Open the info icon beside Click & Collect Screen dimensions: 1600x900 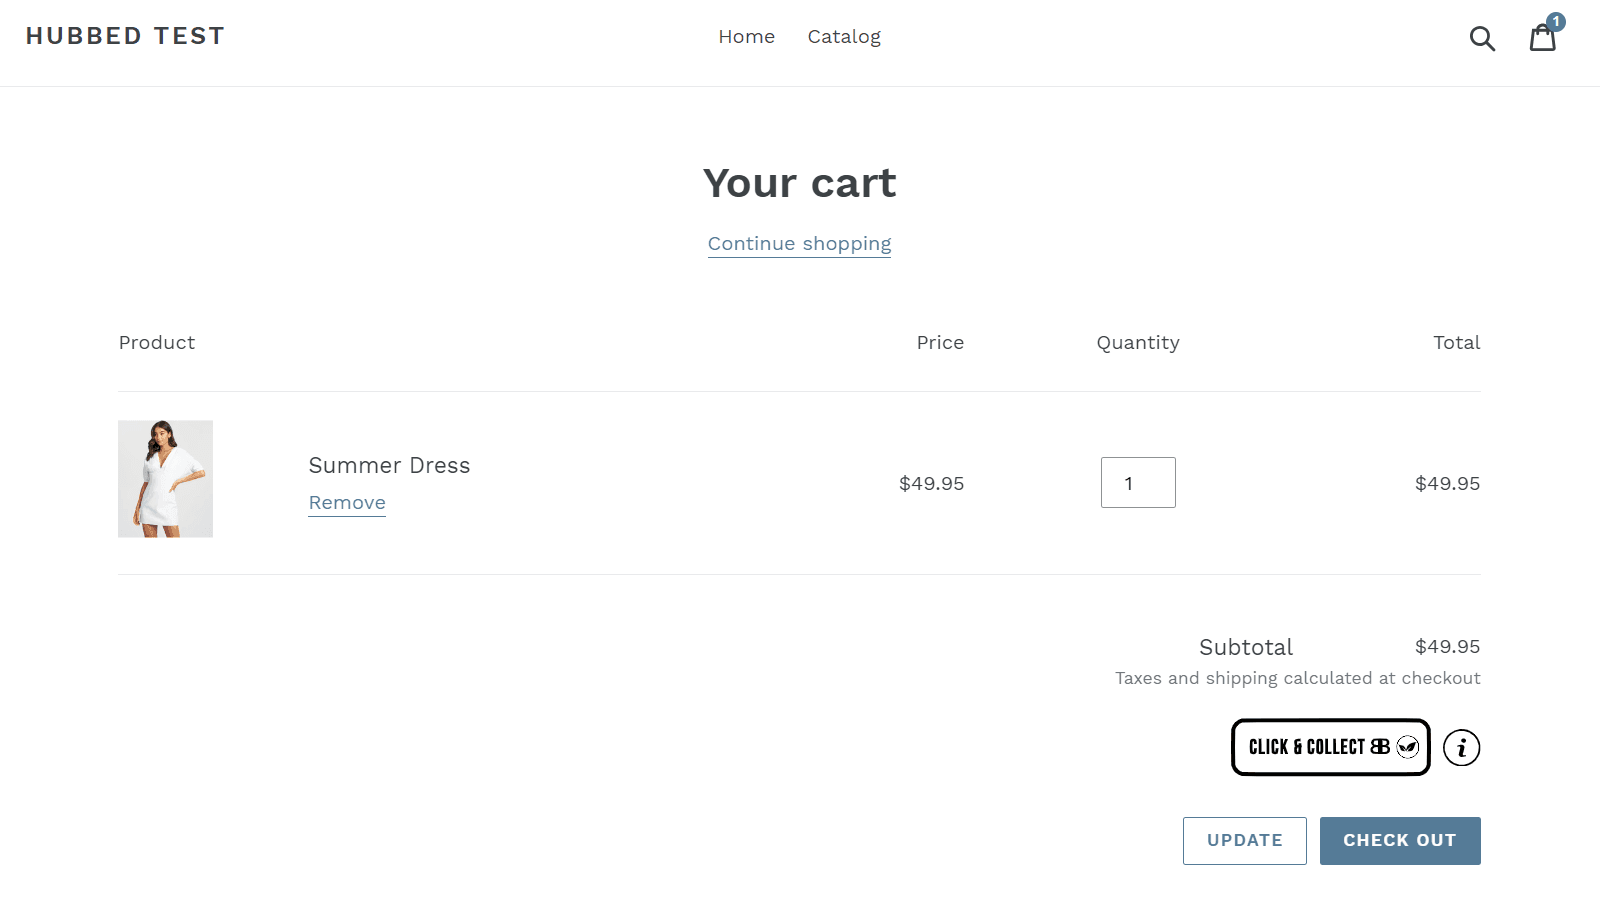pos(1461,747)
